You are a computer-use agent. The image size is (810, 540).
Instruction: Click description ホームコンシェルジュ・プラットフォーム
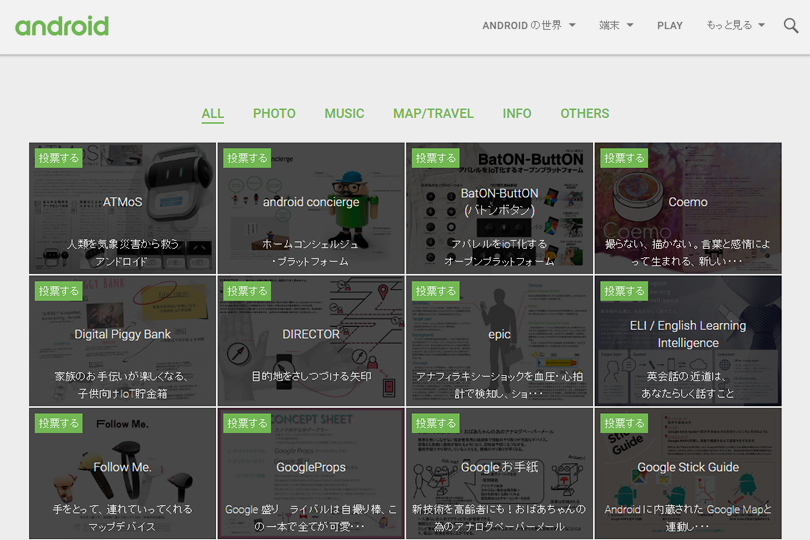coord(311,253)
